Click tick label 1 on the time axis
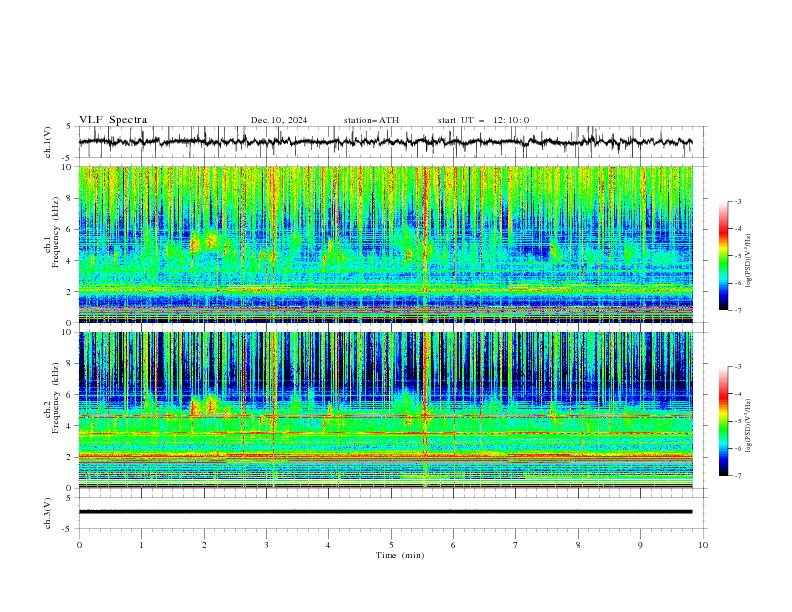The height and width of the screenshot is (612, 792). click(x=141, y=545)
